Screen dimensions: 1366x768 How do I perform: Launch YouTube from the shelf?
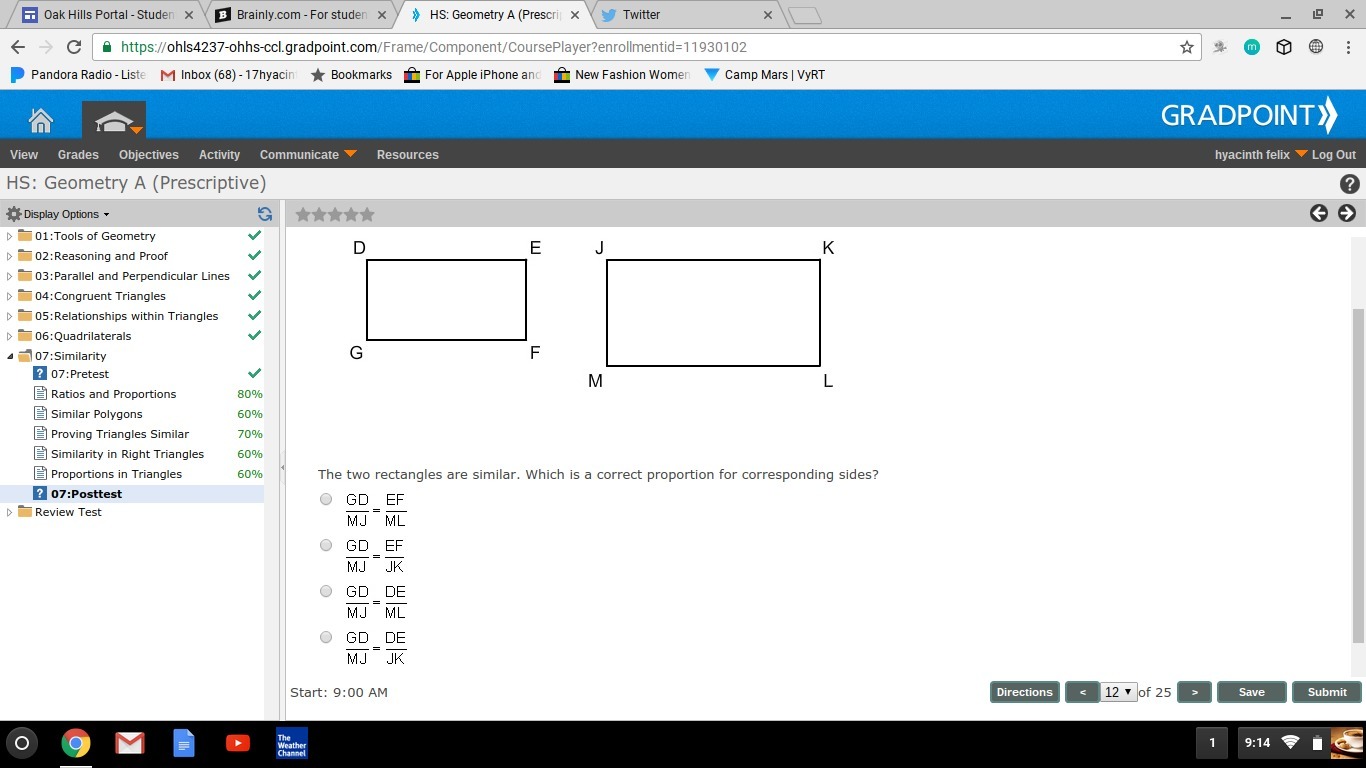pyautogui.click(x=238, y=743)
